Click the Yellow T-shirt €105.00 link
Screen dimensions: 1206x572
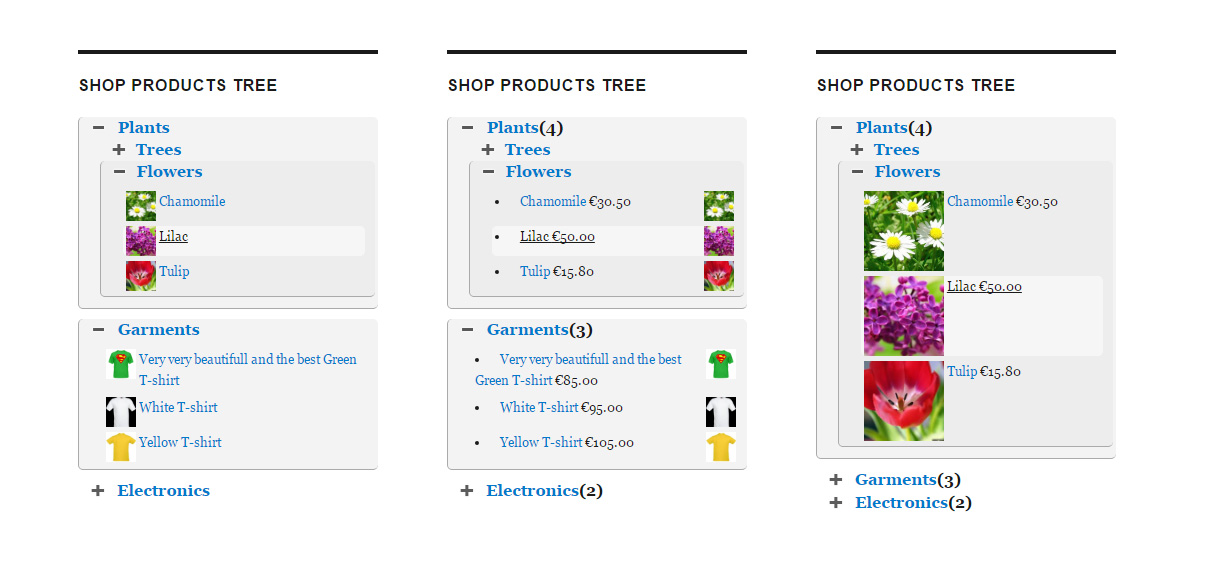point(567,443)
